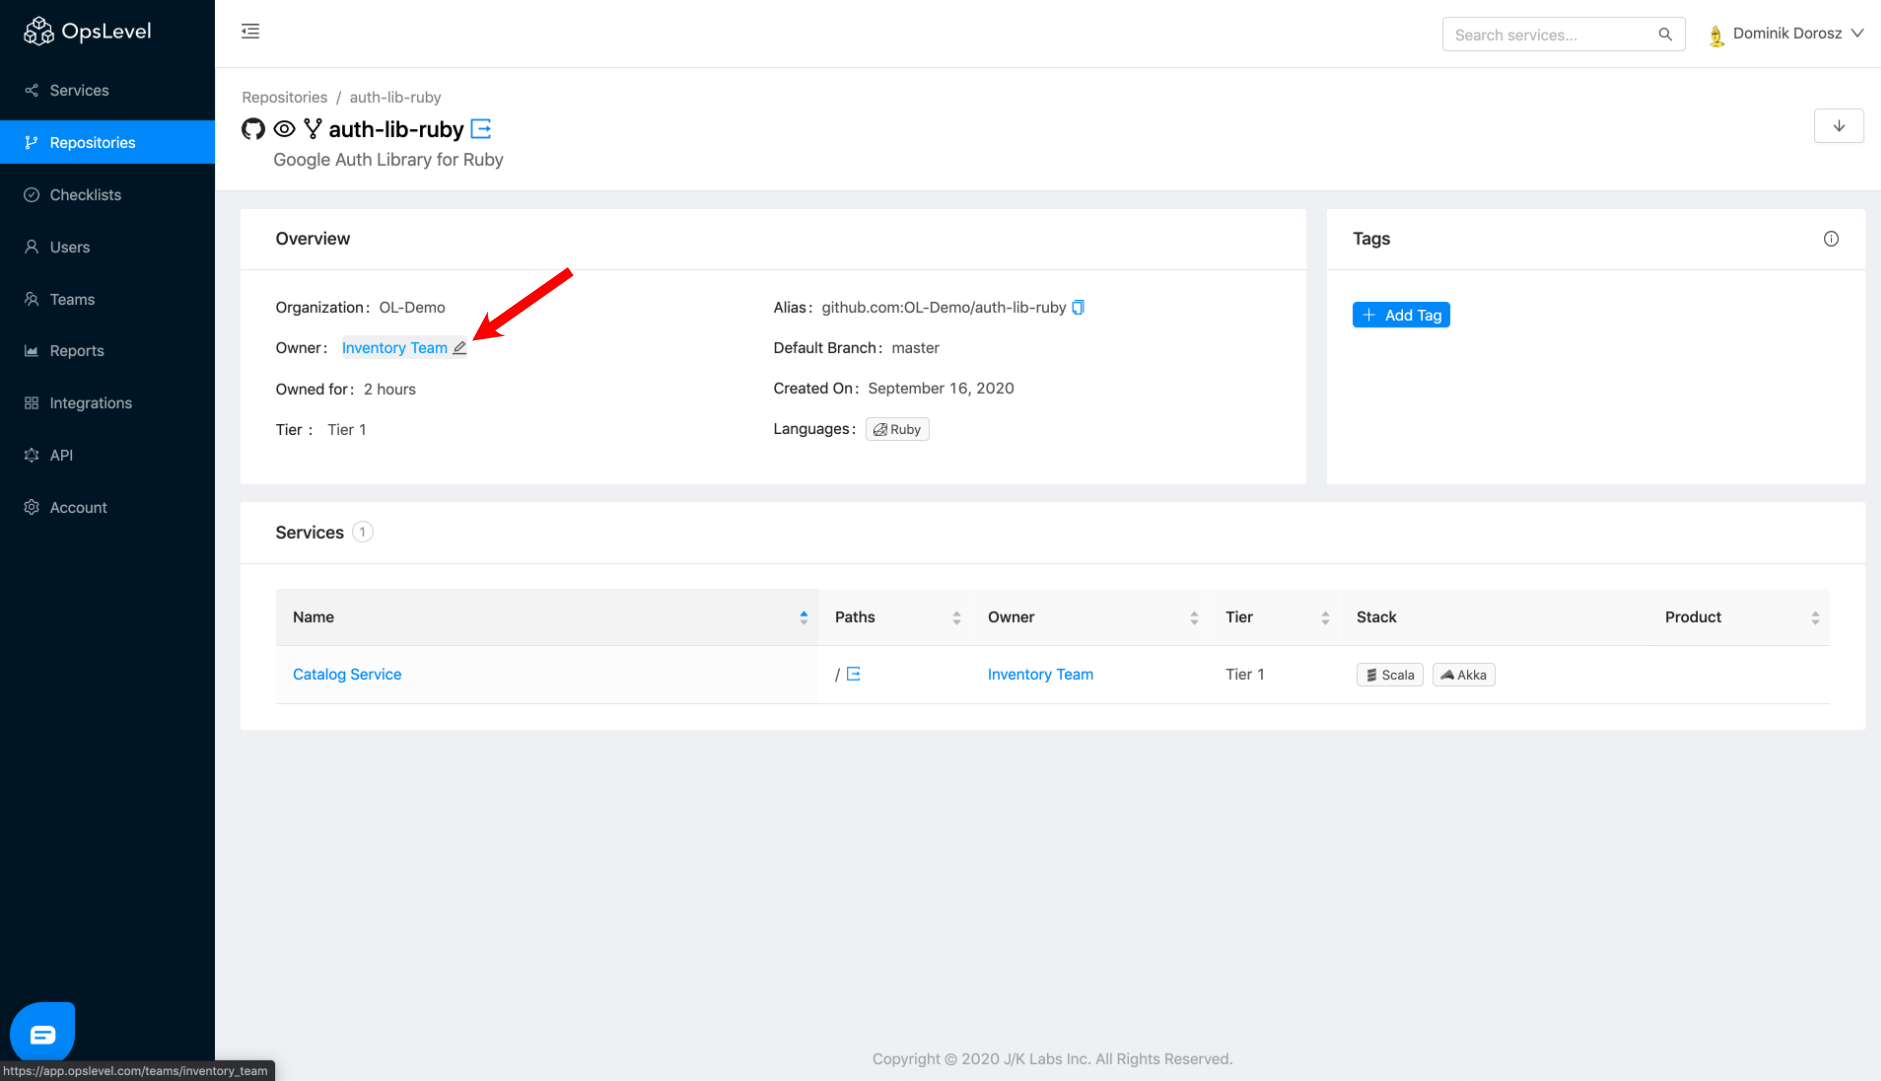Open the path's external link icon
Viewport: 1881px width, 1081px height.
[853, 674]
